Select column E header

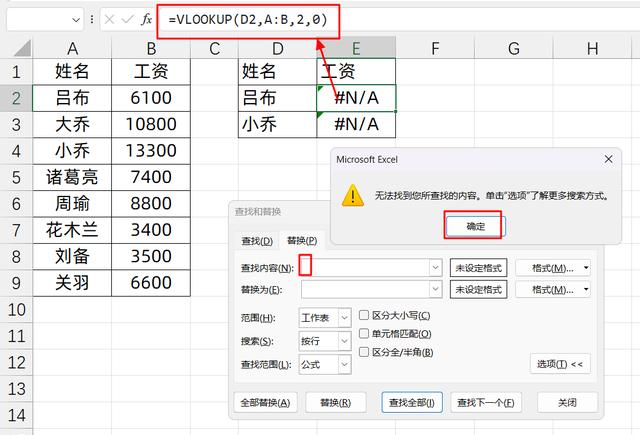356,49
